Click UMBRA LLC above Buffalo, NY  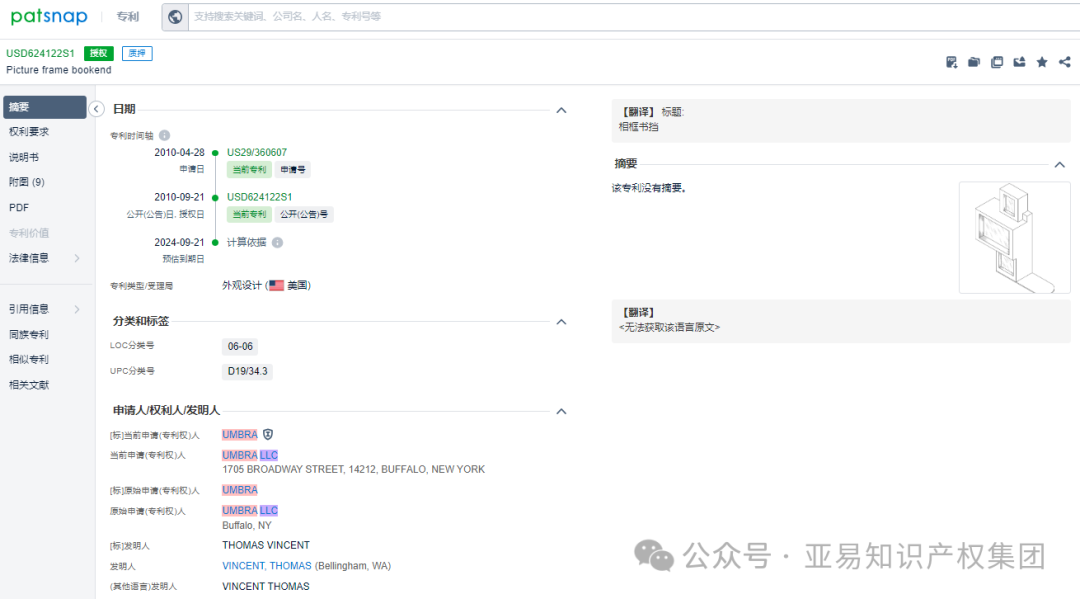point(250,510)
